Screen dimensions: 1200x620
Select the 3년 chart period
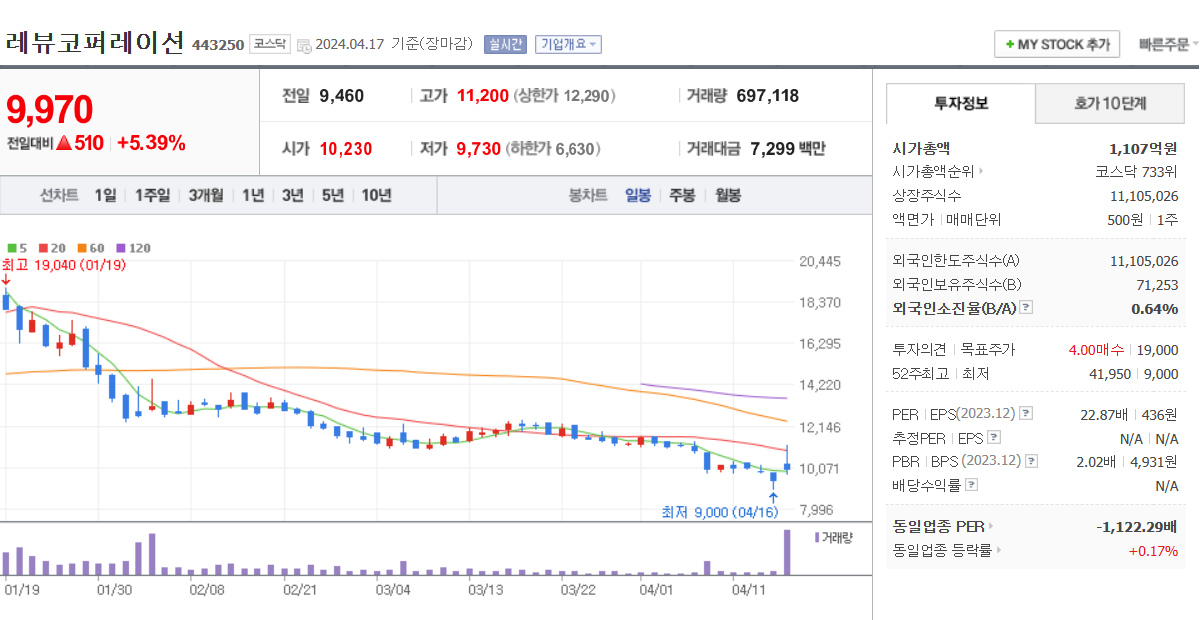pyautogui.click(x=292, y=195)
